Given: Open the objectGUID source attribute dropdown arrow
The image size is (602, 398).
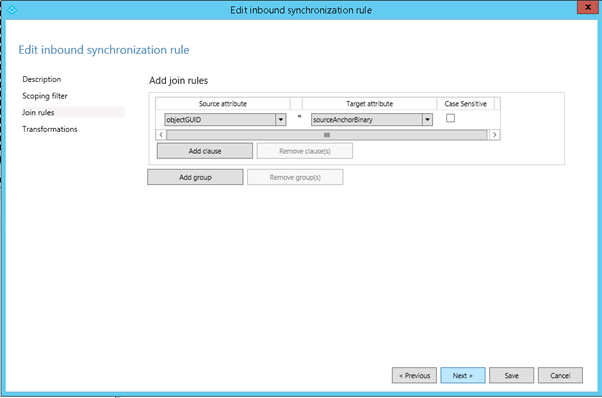Looking at the screenshot, I should [x=281, y=120].
